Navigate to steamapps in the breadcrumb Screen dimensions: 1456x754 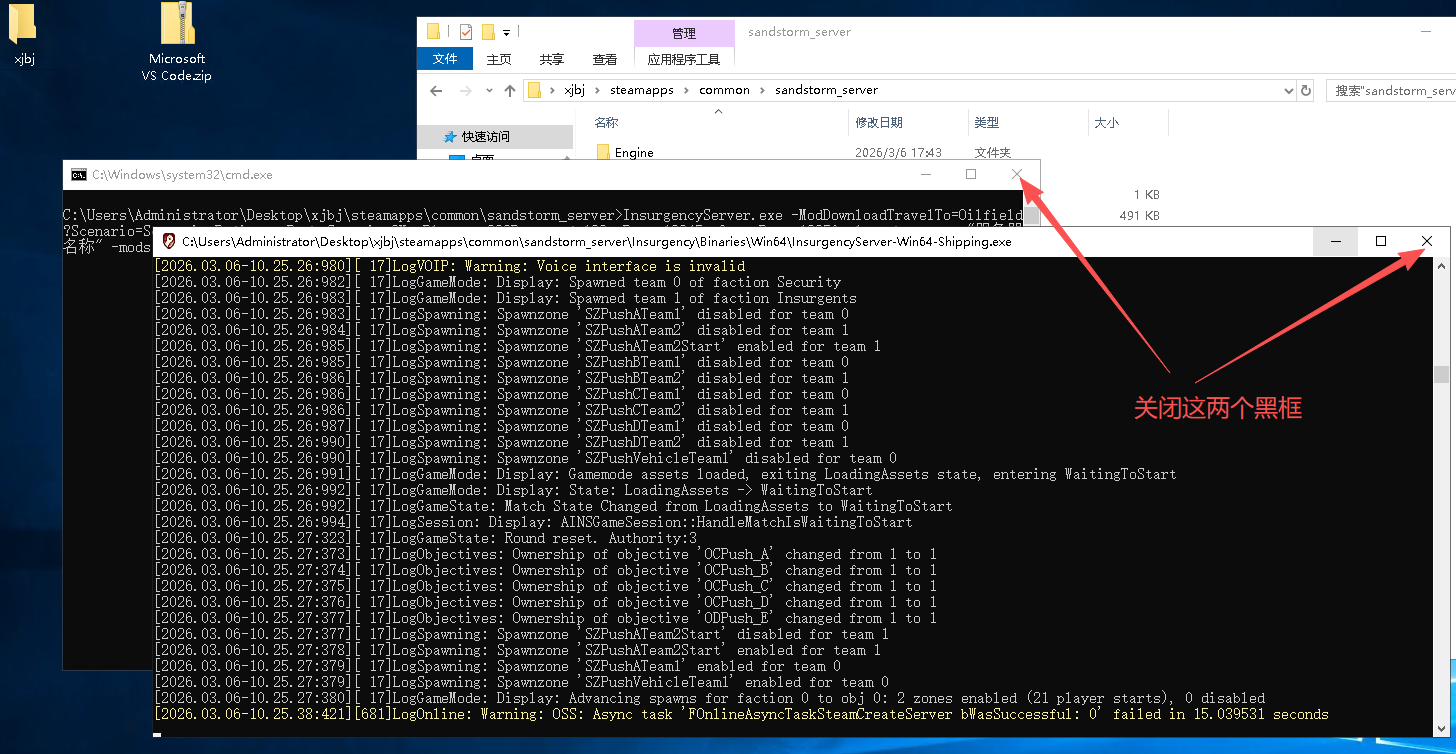click(643, 90)
